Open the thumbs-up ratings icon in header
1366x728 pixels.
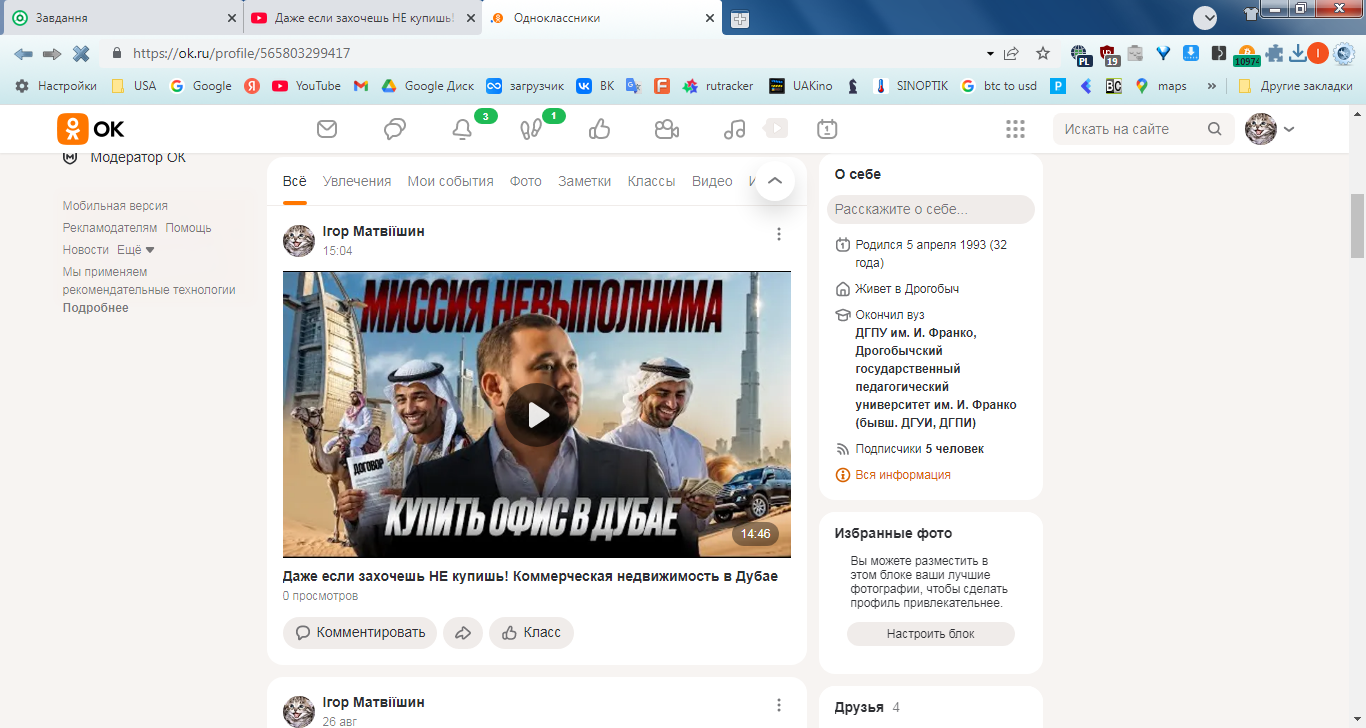pos(599,129)
